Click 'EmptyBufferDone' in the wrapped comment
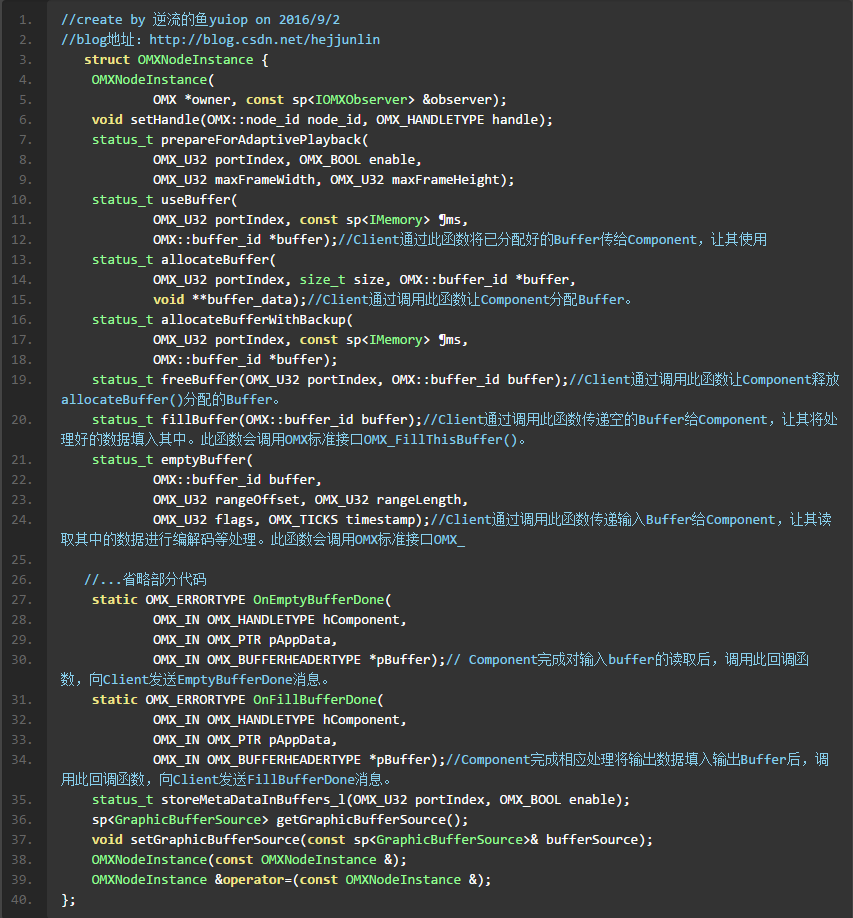Image resolution: width=853 pixels, height=918 pixels. coord(234,680)
